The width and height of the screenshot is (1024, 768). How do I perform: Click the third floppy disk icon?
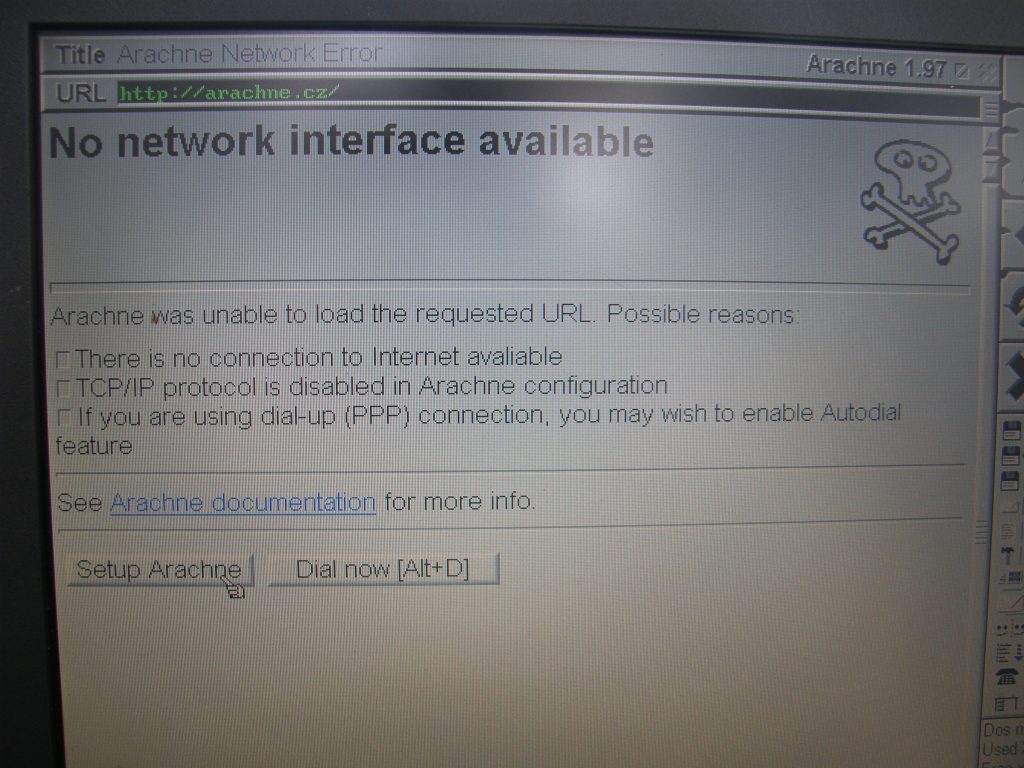coord(1012,482)
